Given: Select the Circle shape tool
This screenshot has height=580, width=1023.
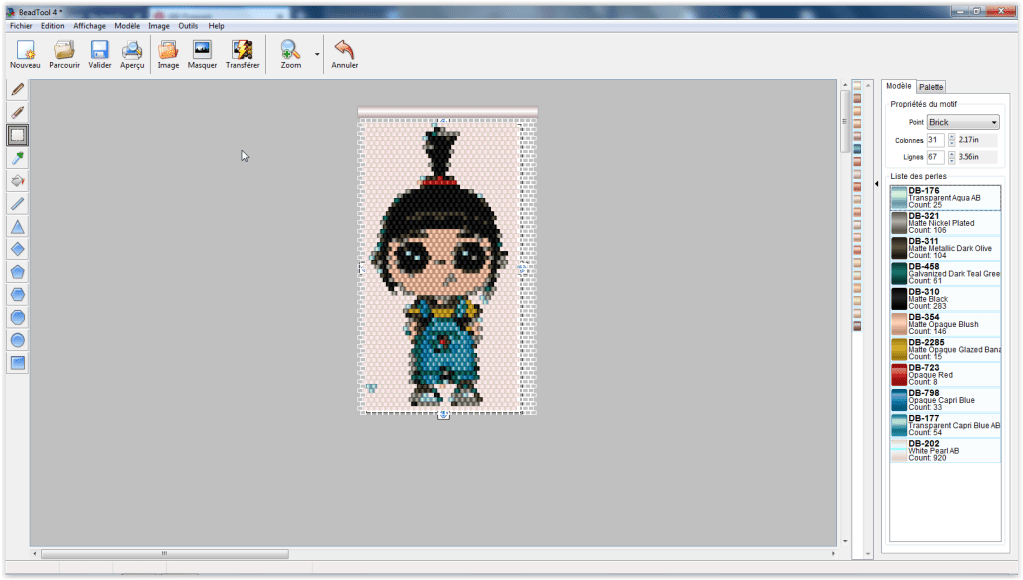Looking at the screenshot, I should (17, 339).
